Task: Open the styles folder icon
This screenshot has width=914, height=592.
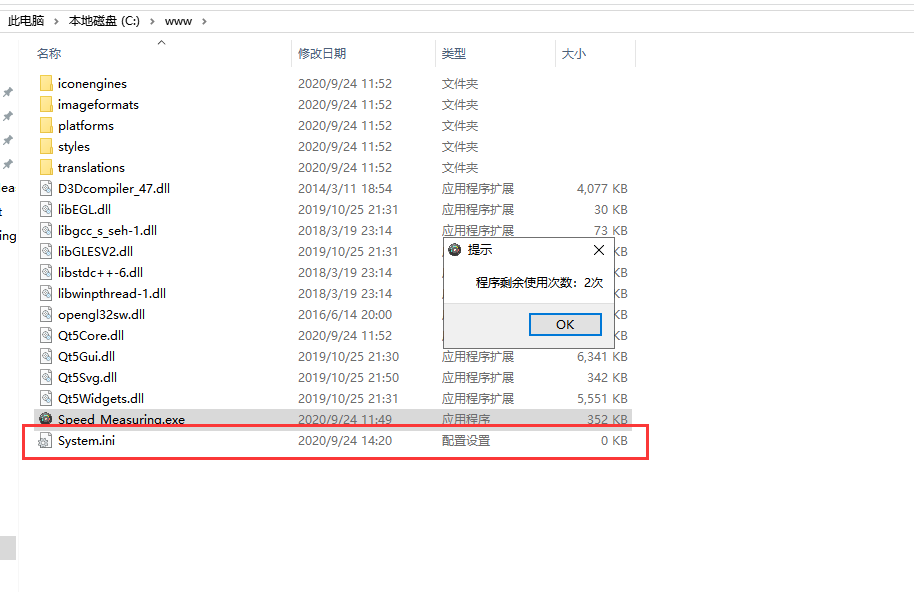Action: tap(46, 146)
